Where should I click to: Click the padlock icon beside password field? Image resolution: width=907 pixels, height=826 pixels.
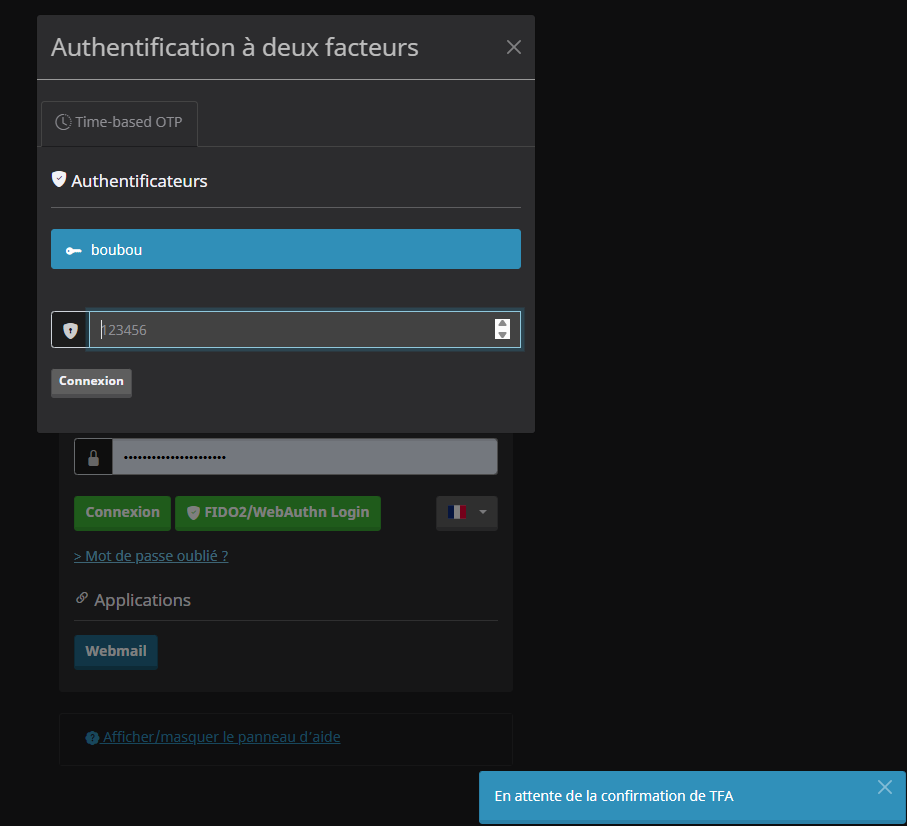coord(93,457)
